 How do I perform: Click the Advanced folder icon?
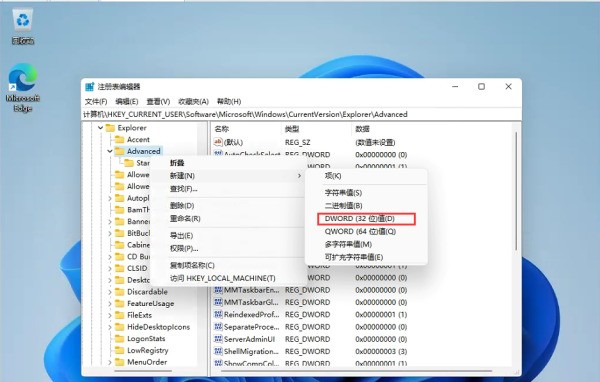120,151
